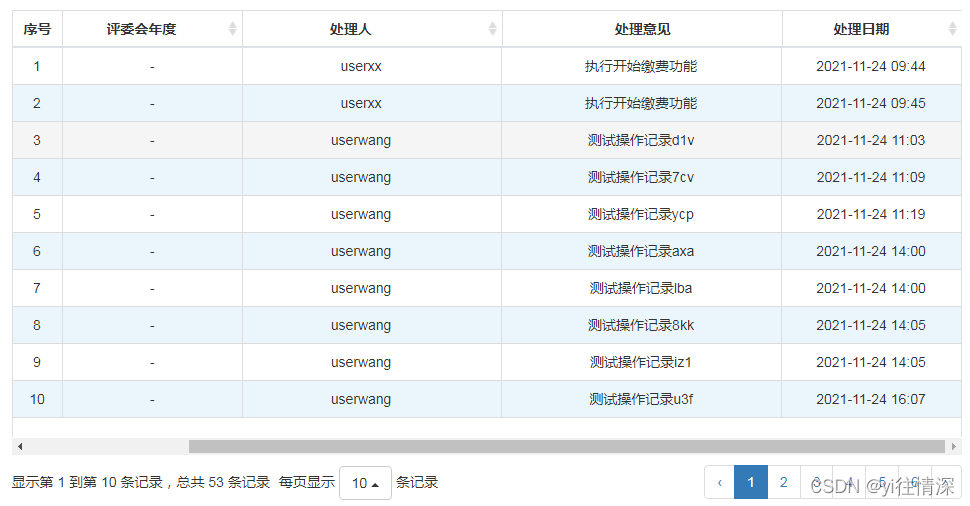Click date 2021-11-24 11:03
Screen dimensions: 970x506
click(870, 140)
